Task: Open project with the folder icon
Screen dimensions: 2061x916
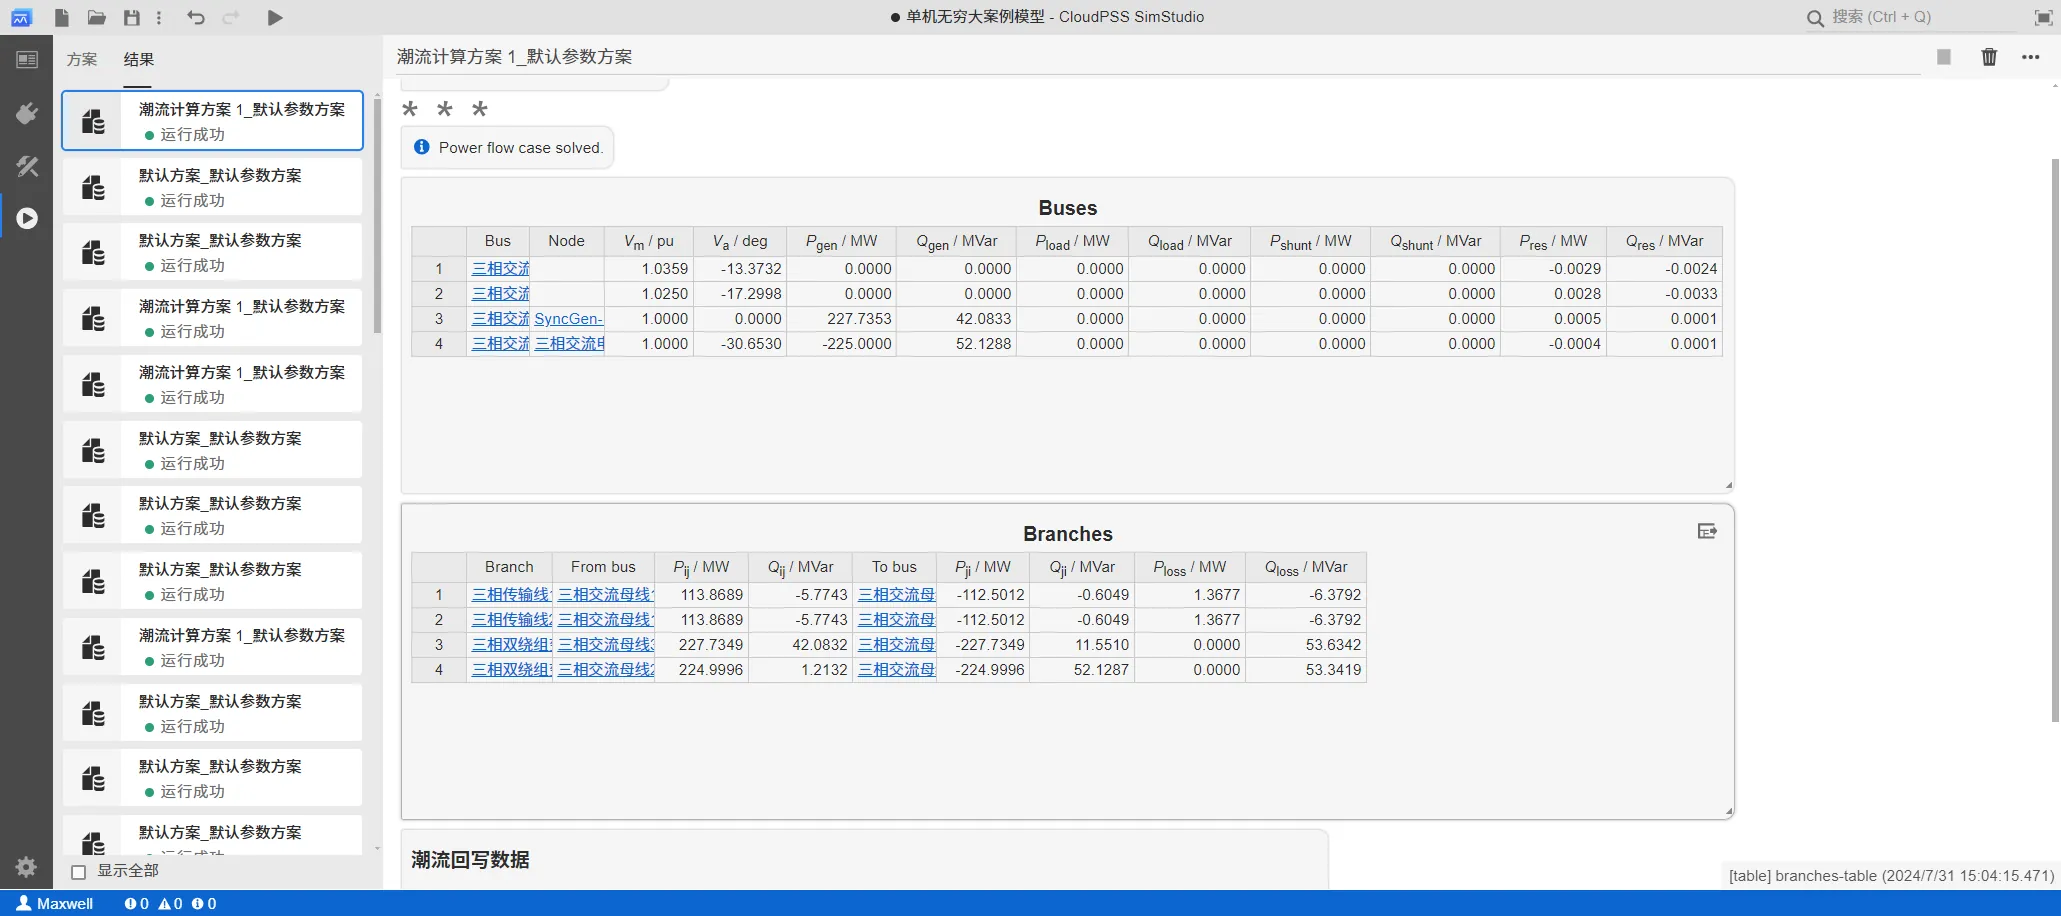Action: click(x=96, y=17)
